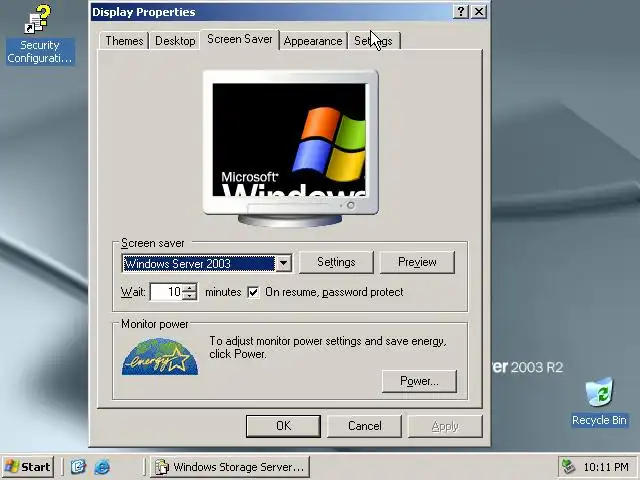Increase the Wait minutes spinner up arrow
Image resolution: width=640 pixels, height=480 pixels.
(189, 288)
